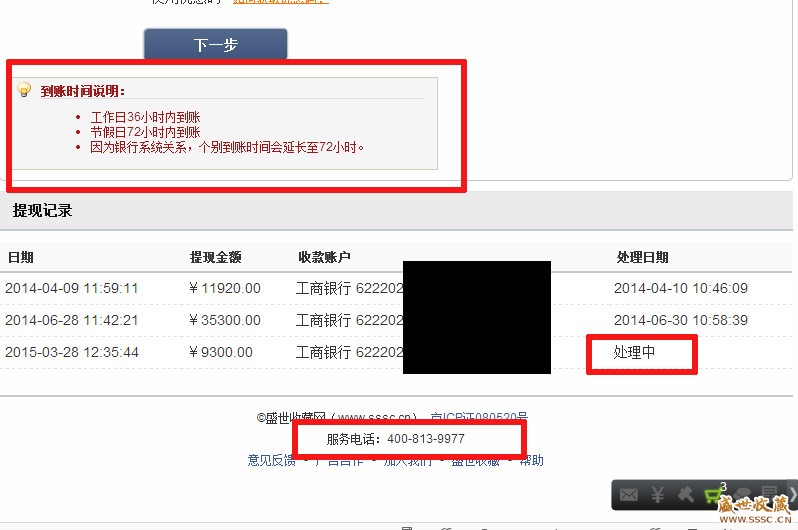Click the 日期 column header
The image size is (798, 530).
[21, 257]
